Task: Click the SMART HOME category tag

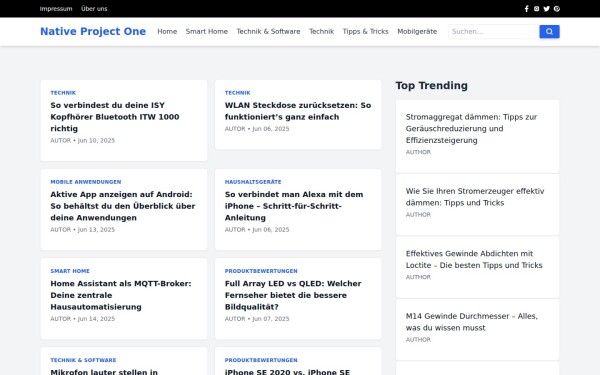Action: coord(70,271)
